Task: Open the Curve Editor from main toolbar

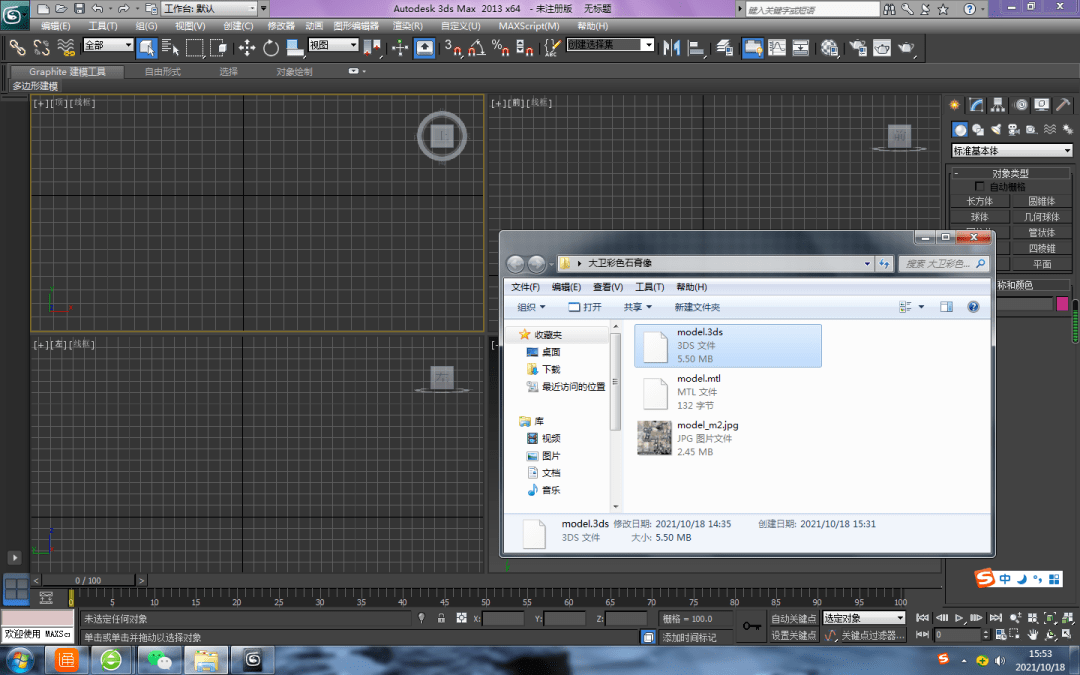Action: tap(777, 47)
